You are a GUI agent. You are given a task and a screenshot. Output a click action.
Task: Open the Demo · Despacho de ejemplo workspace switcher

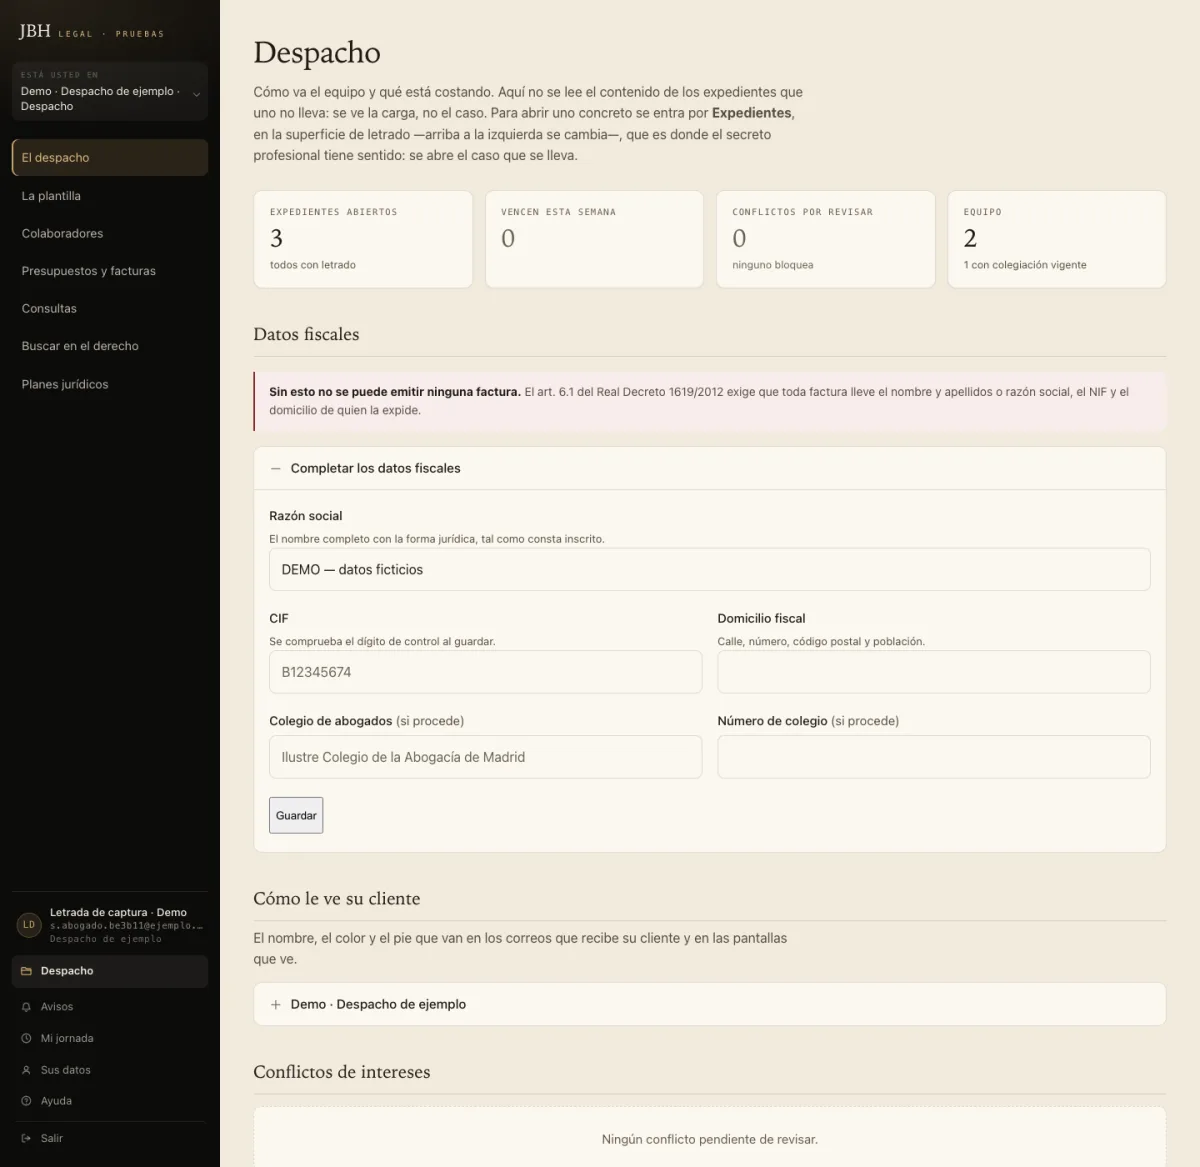(110, 92)
